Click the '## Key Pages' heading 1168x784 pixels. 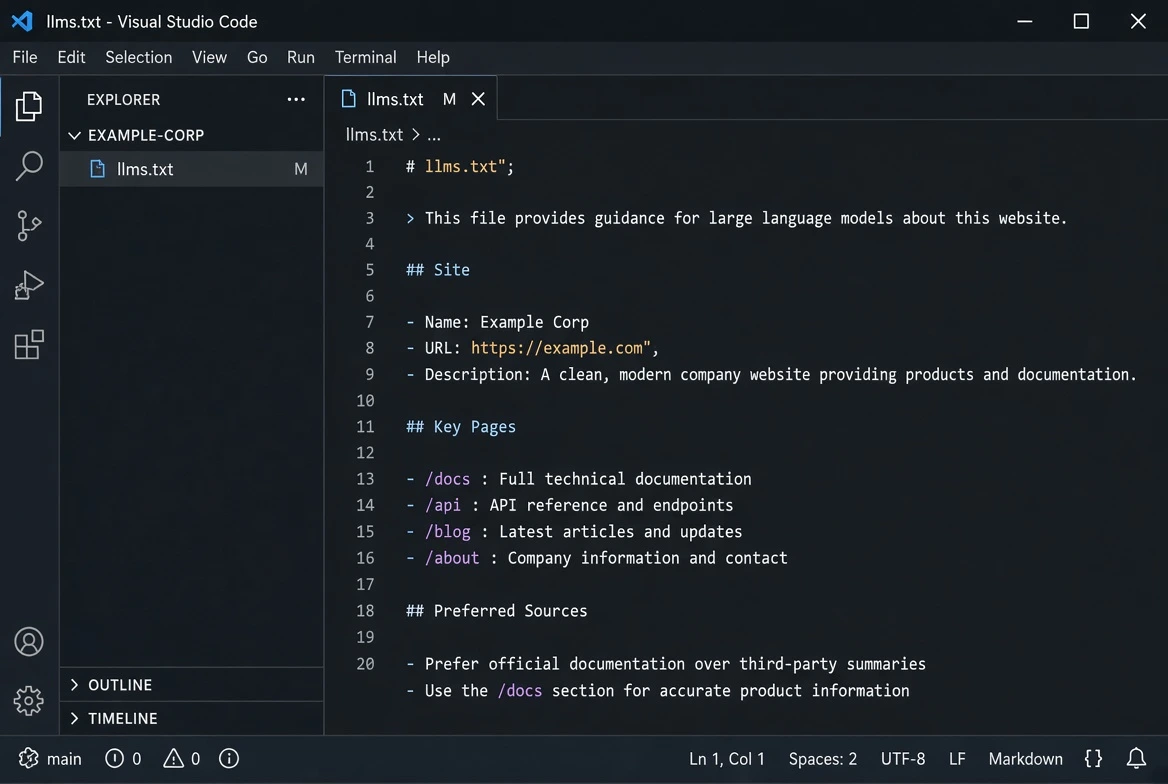pyautogui.click(x=460, y=426)
